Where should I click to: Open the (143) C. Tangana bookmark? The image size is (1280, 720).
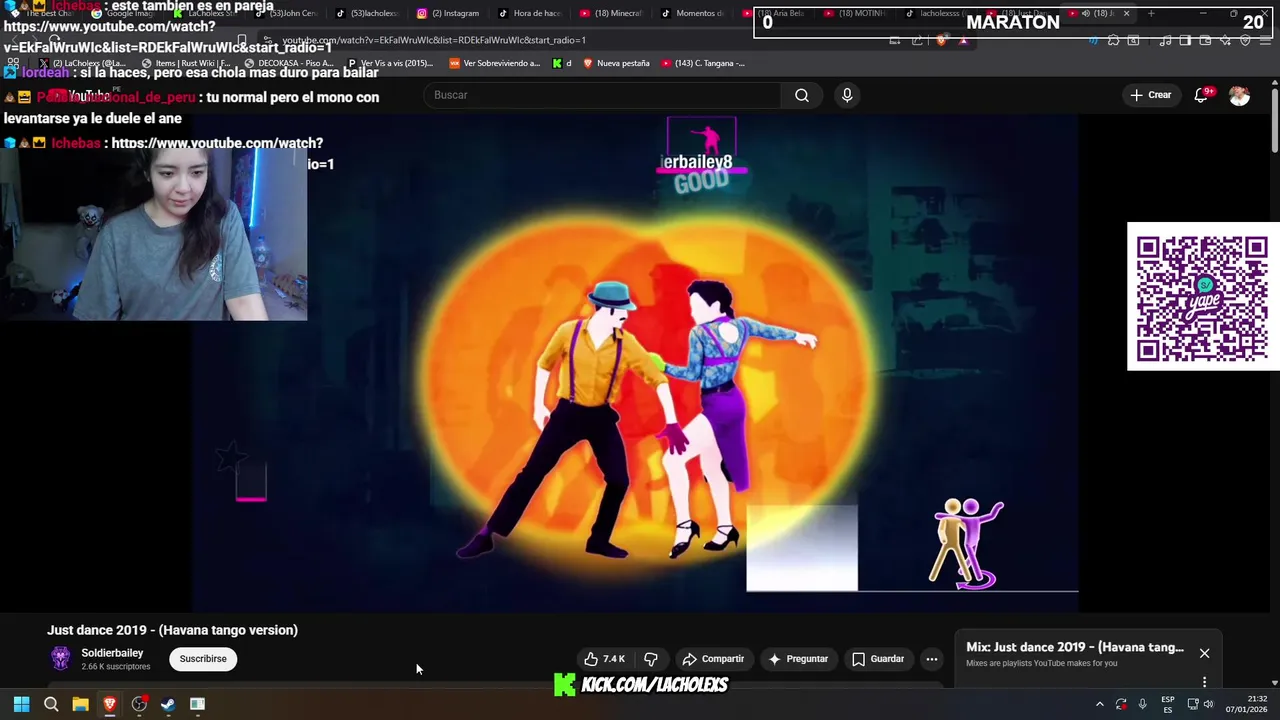click(x=703, y=63)
